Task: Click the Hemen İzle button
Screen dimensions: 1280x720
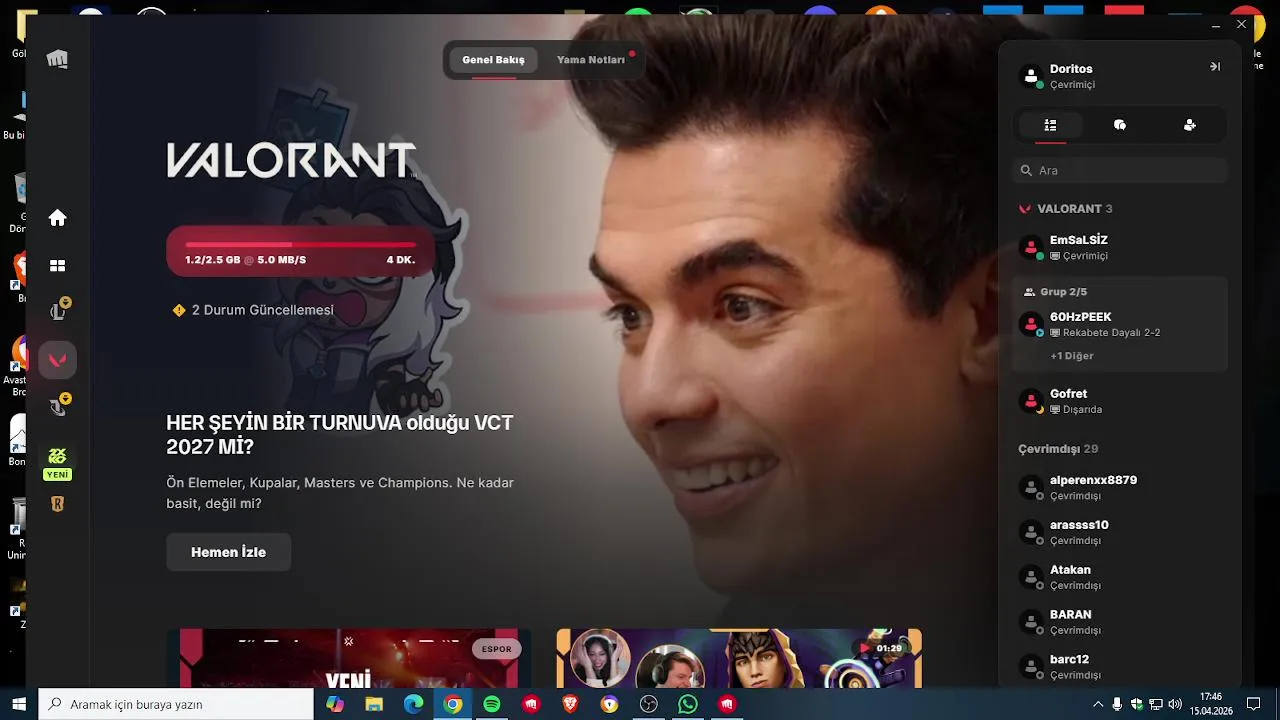Action: tap(229, 552)
